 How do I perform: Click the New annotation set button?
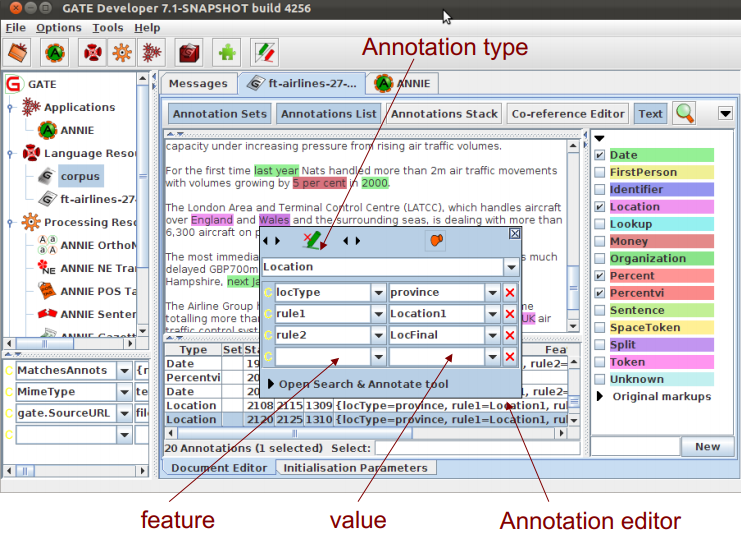point(707,447)
